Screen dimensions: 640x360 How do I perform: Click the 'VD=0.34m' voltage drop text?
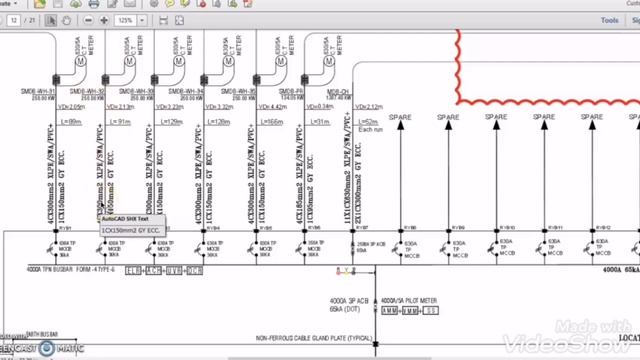pyautogui.click(x=320, y=107)
